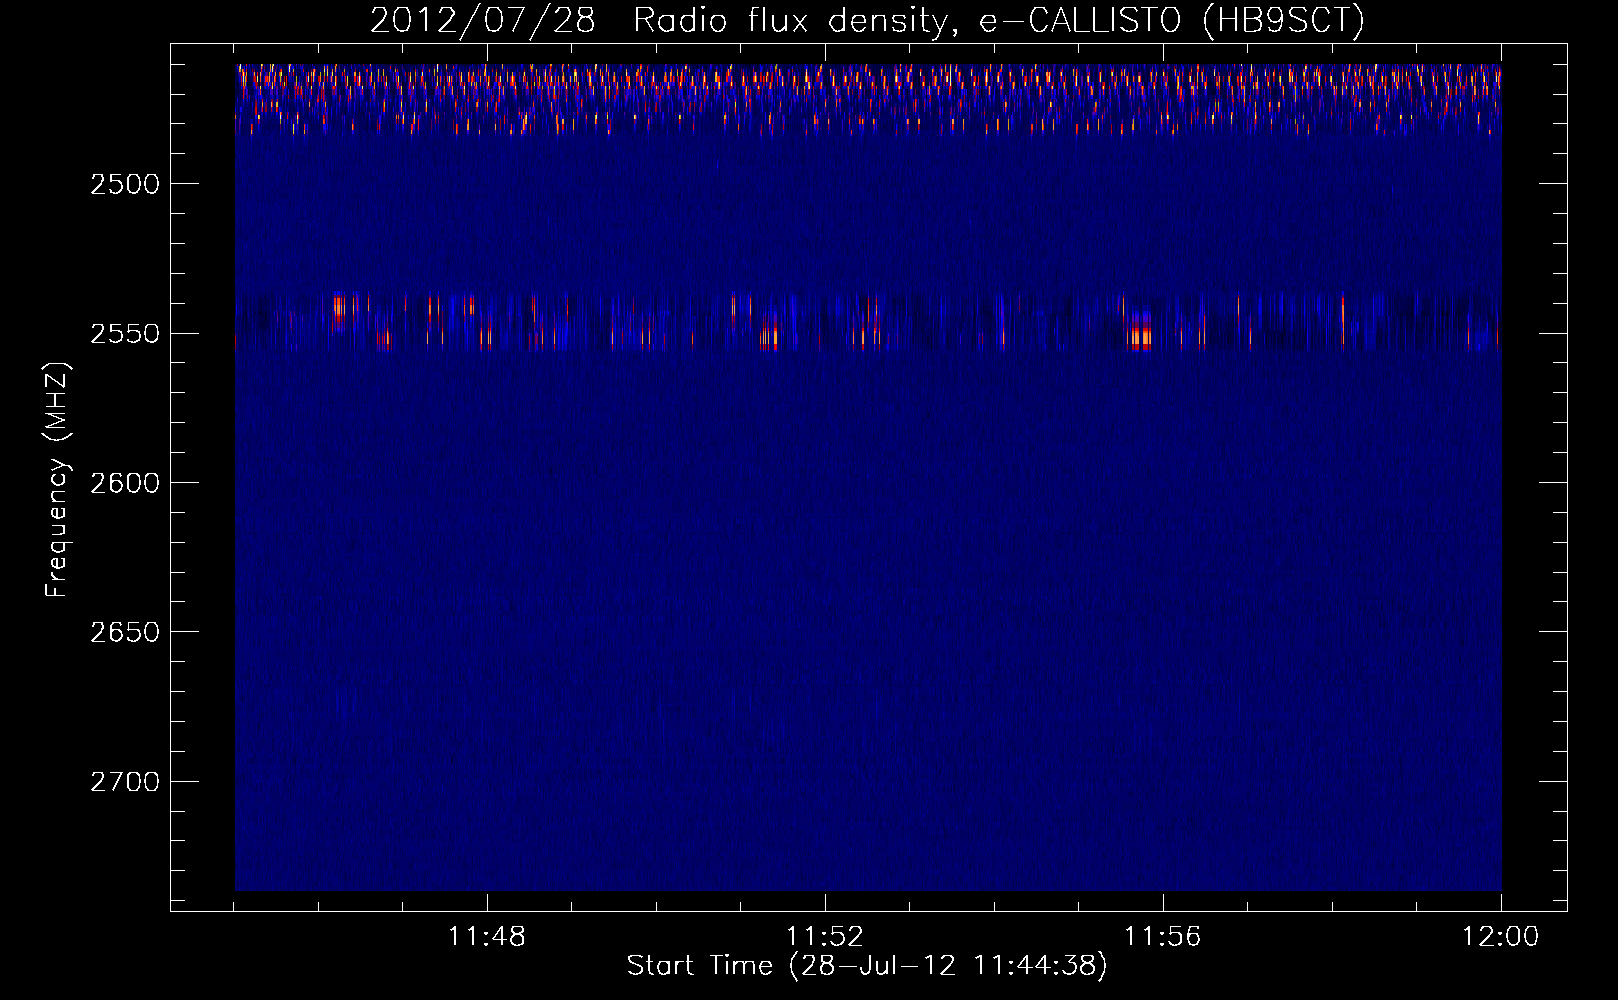This screenshot has width=1618, height=1000.
Task: Click the 'Start Time (28-Jul-12 11:44:38)' label
Action: click(867, 966)
